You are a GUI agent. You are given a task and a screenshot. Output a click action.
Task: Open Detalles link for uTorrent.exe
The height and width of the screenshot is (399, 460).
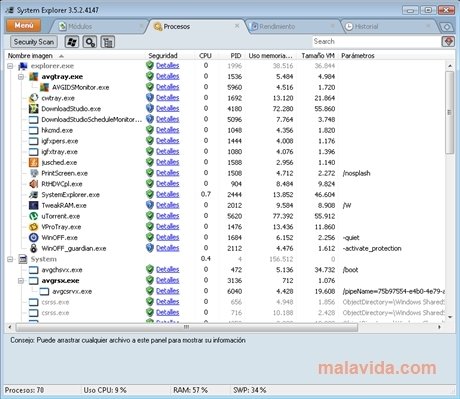pos(168,216)
